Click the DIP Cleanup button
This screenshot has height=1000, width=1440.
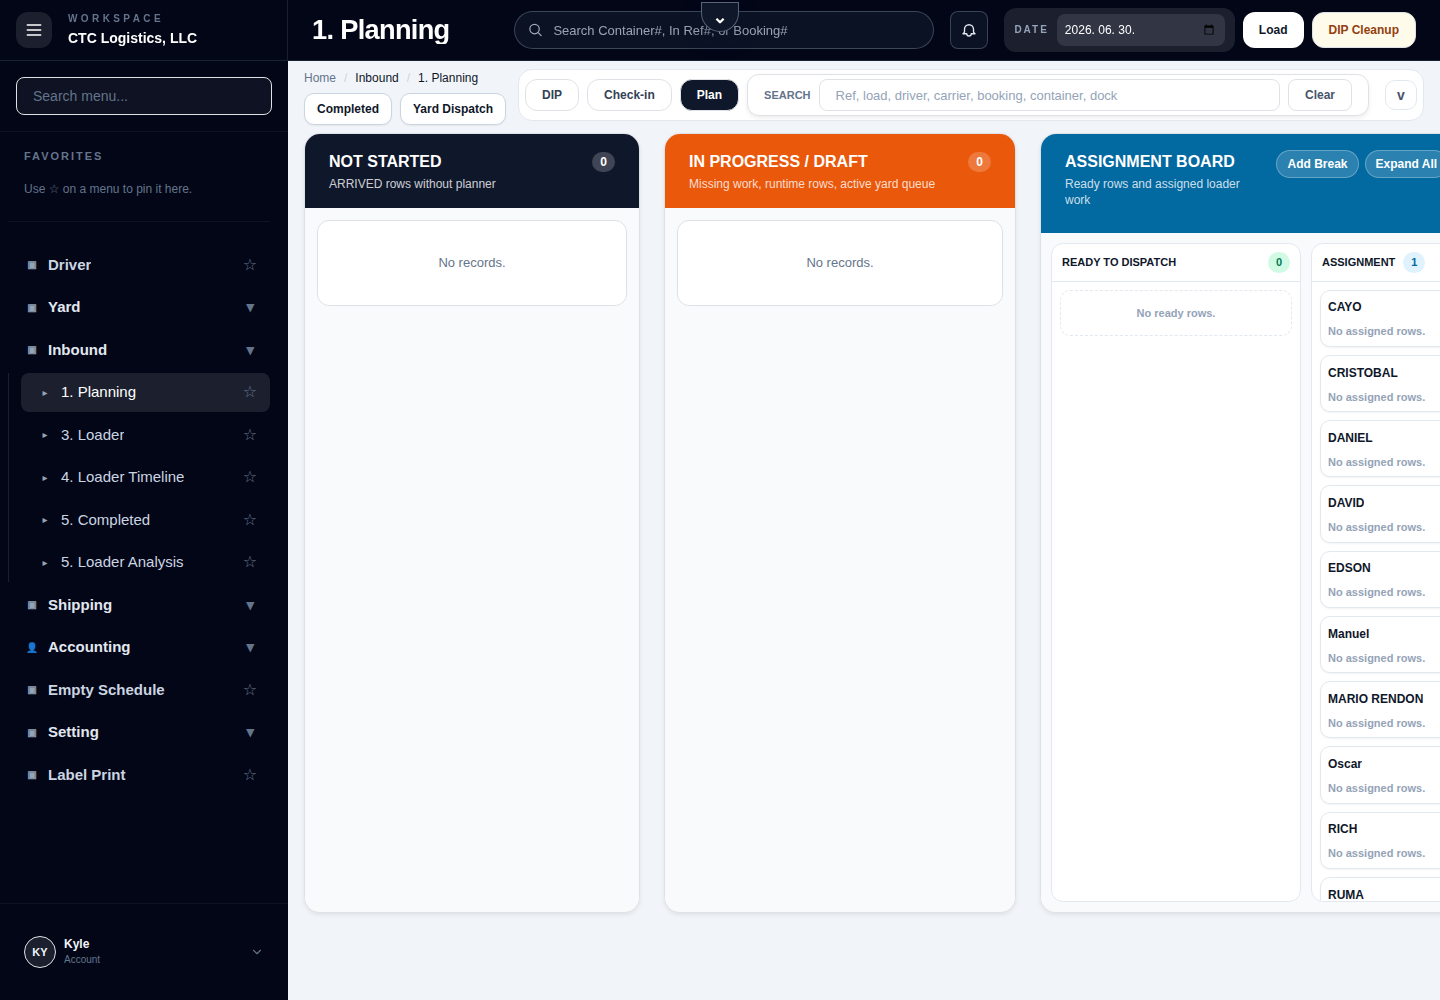[1364, 30]
